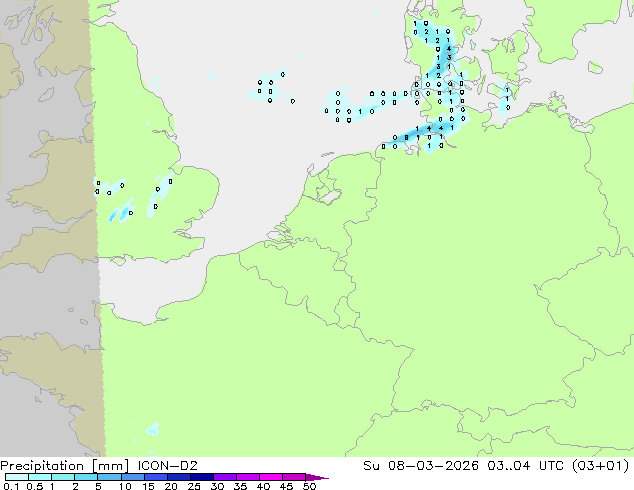Click the '10' legend scale label
Image resolution: width=634 pixels, height=490 pixels.
[x=125, y=486]
